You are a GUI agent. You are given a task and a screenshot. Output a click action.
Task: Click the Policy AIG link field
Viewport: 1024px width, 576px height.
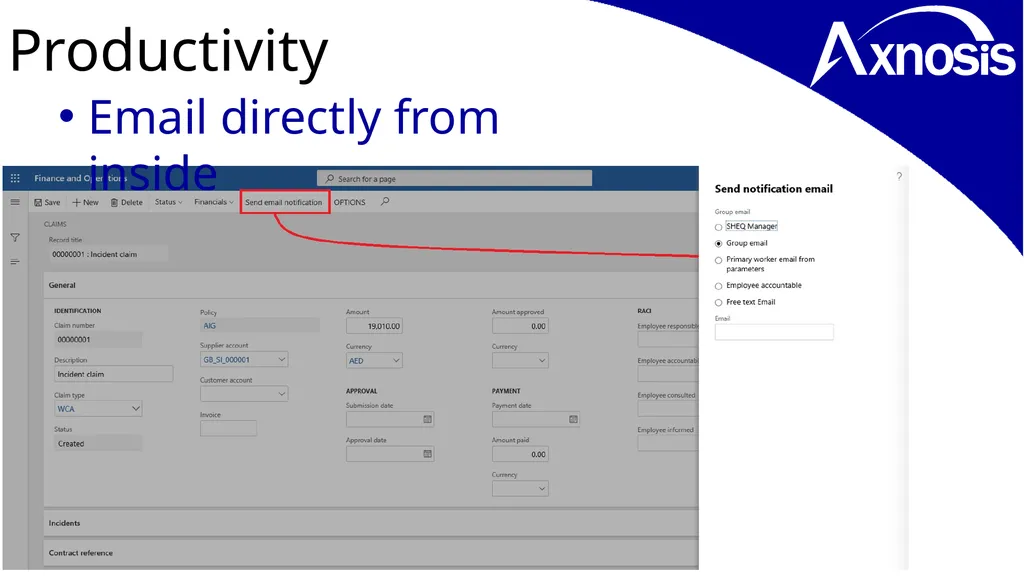click(260, 325)
